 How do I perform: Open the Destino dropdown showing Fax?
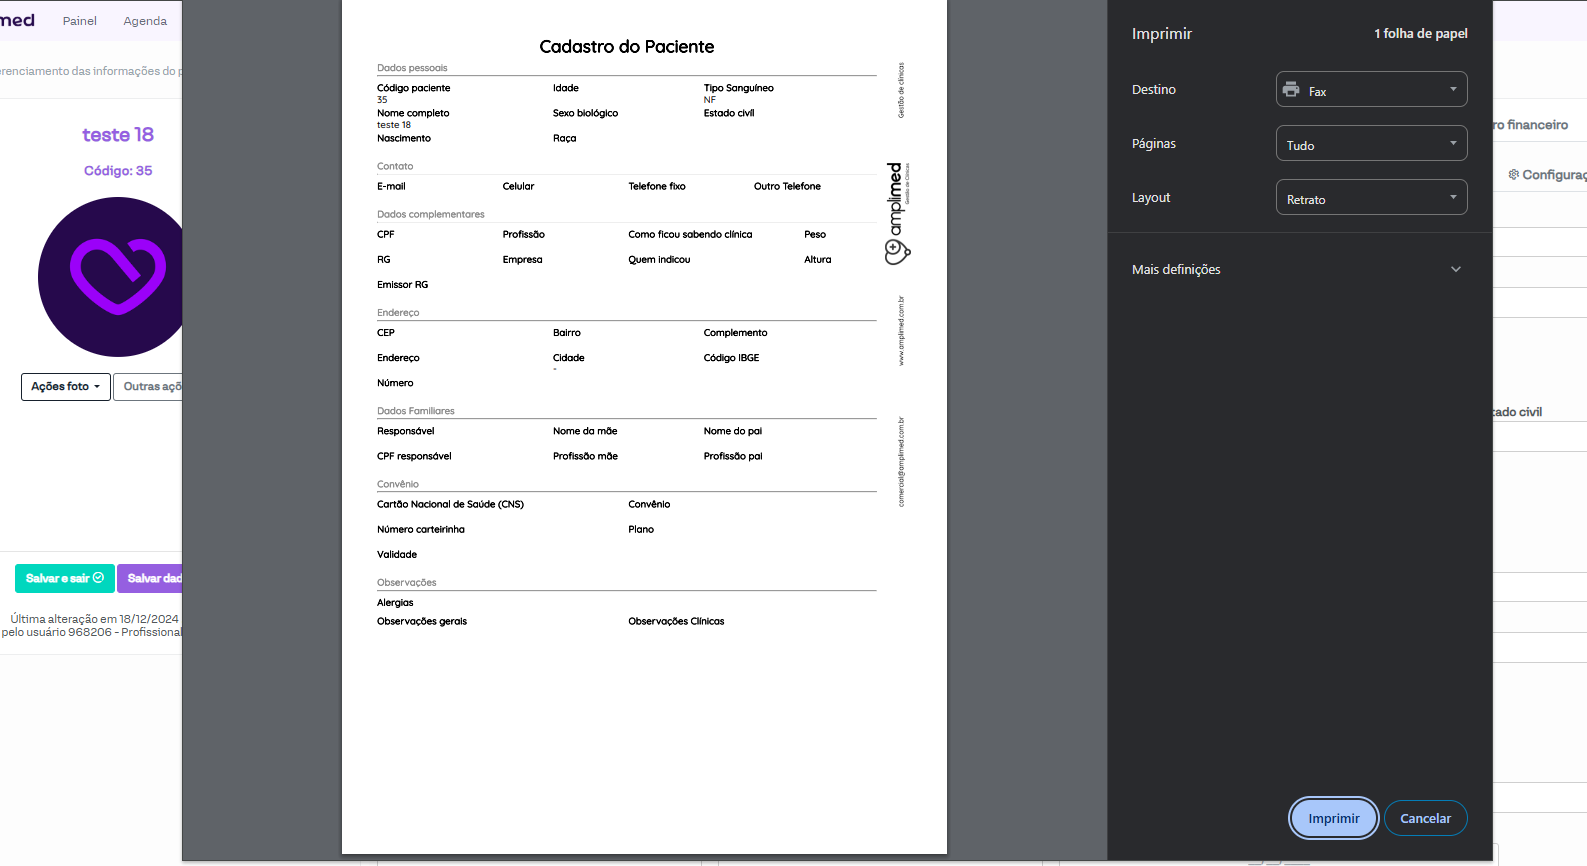[1371, 90]
